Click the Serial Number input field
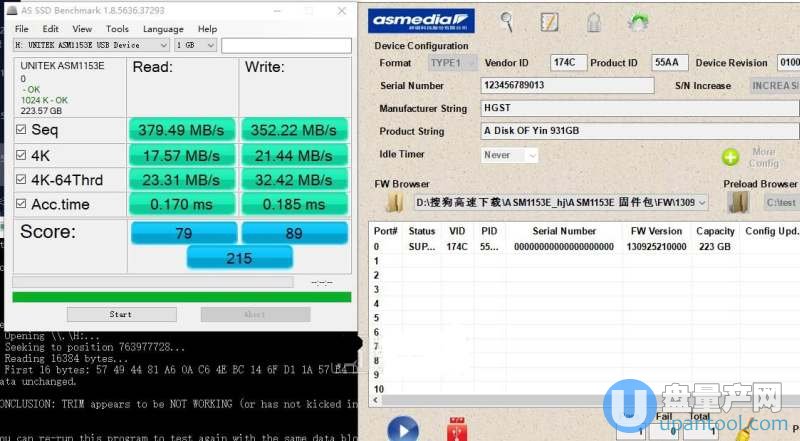 coord(566,86)
